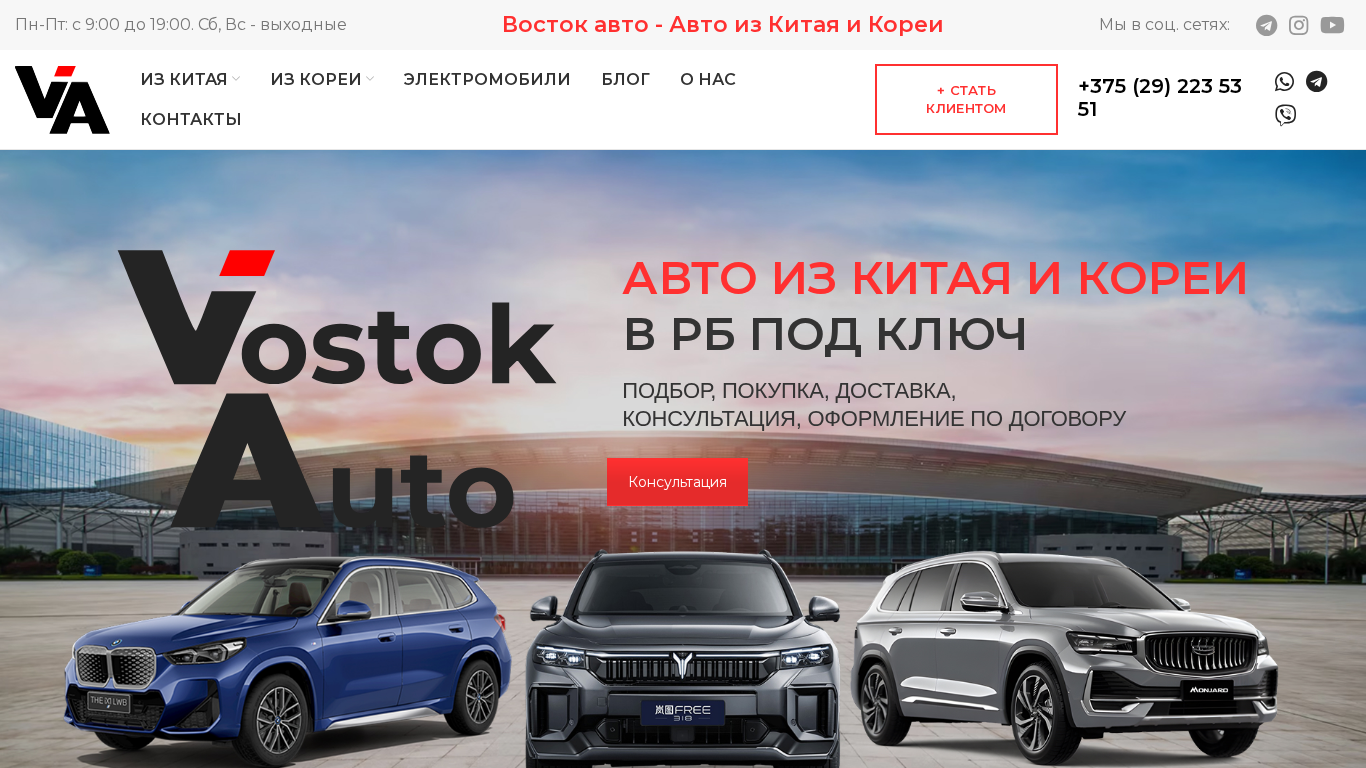Click the + СТАТЬ КЛИЕНТОМ button
1366x768 pixels.
966,99
